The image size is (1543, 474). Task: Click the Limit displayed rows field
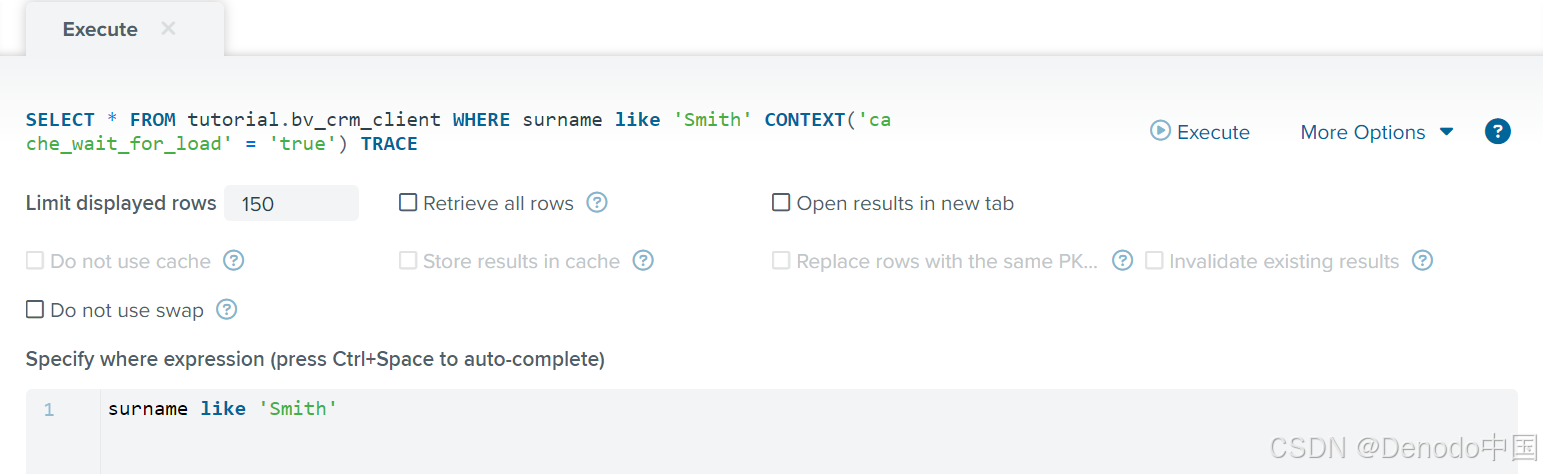pos(291,203)
